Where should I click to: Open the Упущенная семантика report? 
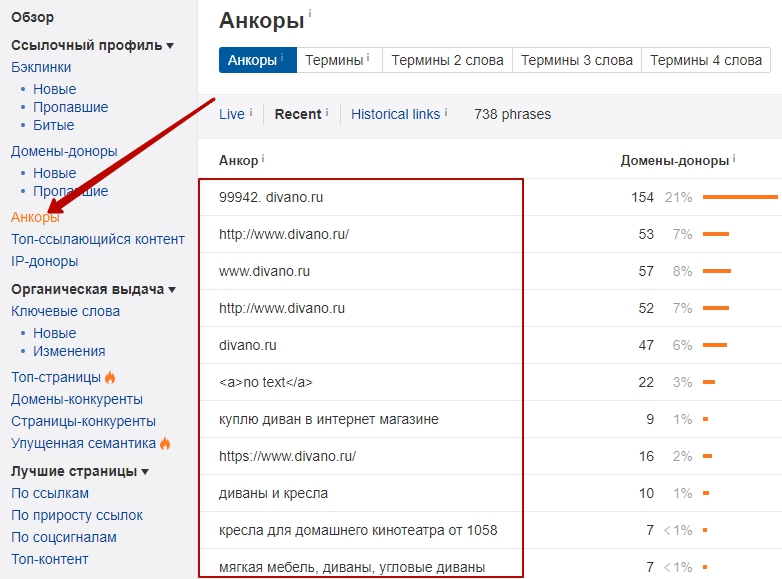(83, 443)
